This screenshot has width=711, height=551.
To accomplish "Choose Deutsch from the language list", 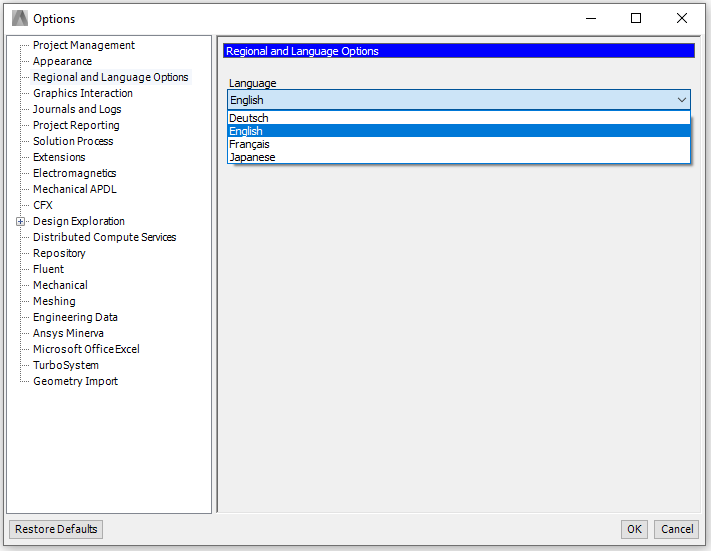I will [459, 118].
